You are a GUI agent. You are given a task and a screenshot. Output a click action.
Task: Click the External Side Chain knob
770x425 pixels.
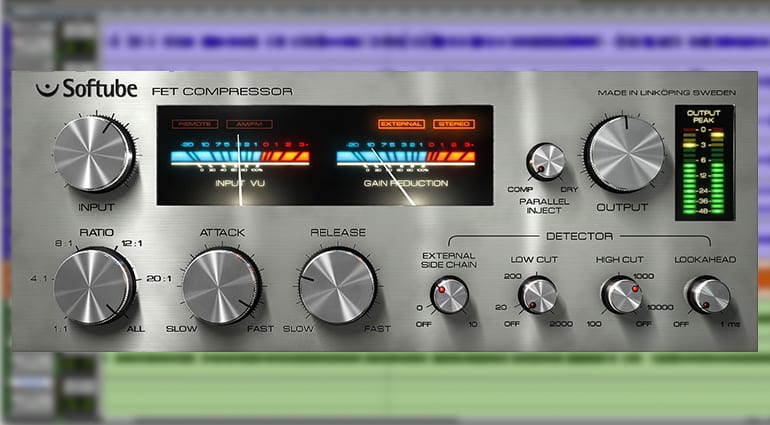pos(449,295)
